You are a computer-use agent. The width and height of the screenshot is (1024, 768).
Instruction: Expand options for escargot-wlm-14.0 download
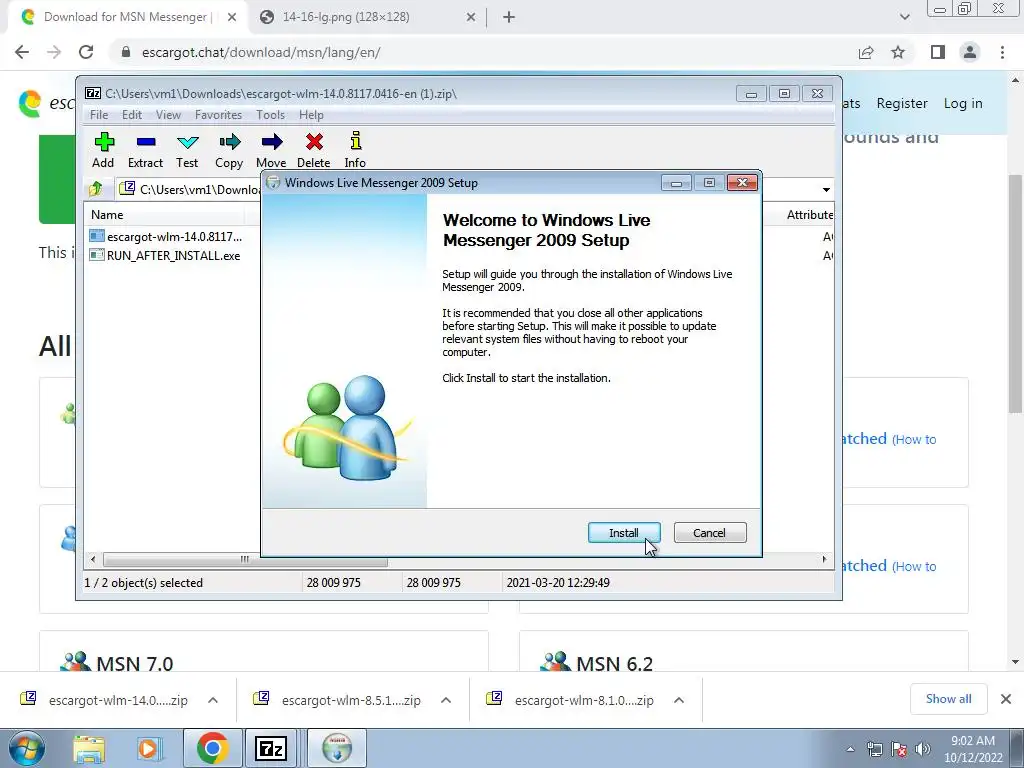pos(213,700)
